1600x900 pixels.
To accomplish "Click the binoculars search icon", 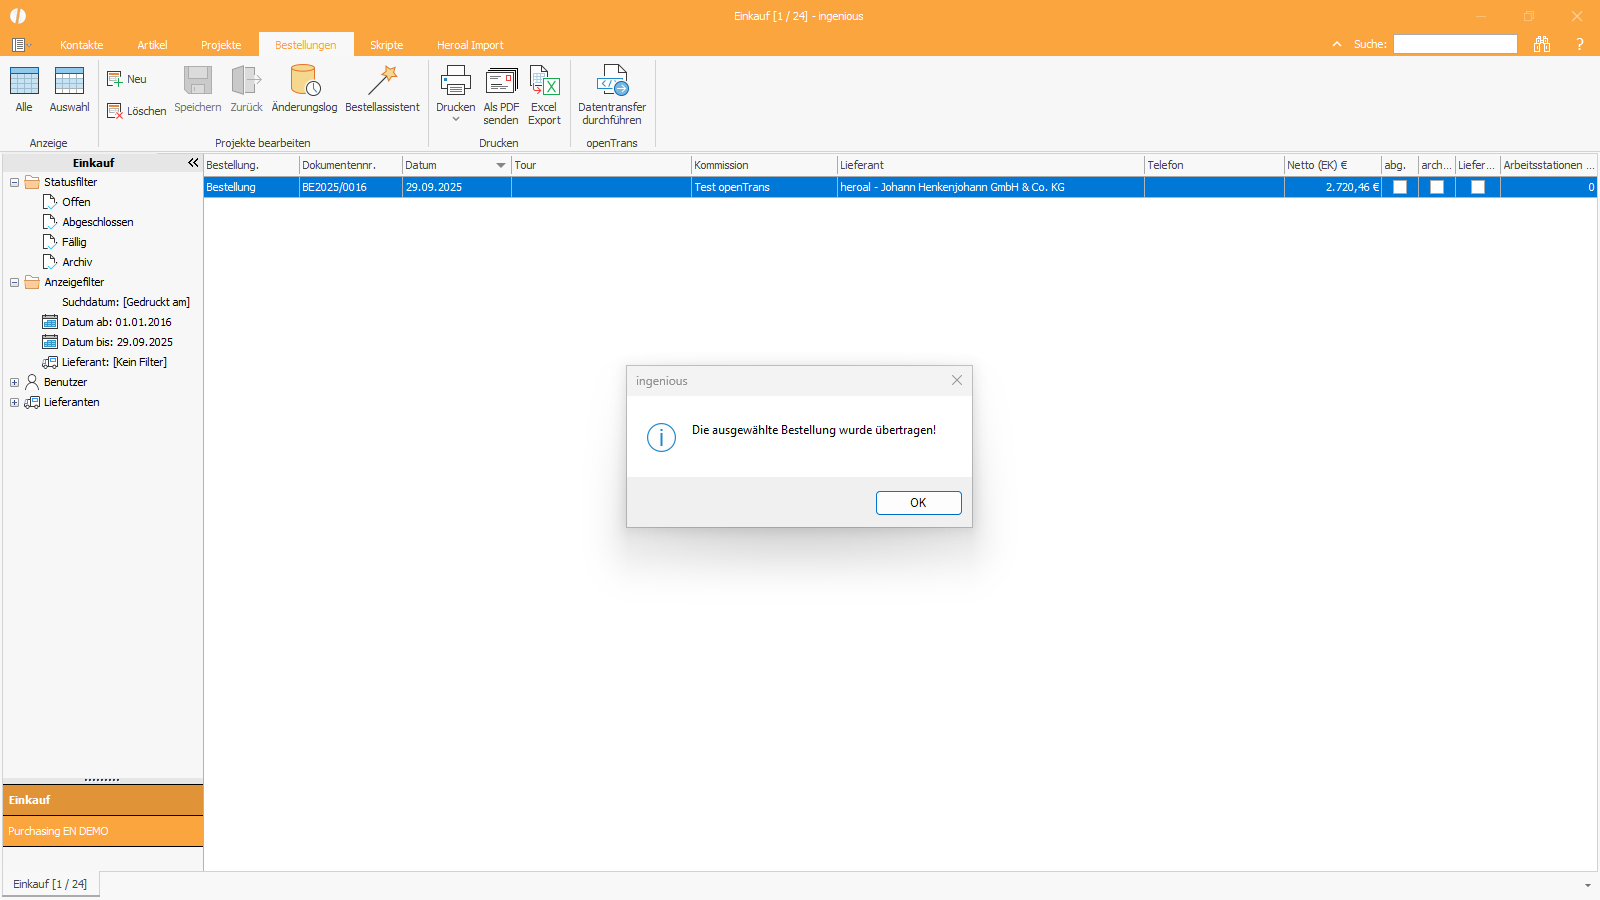I will (x=1542, y=44).
